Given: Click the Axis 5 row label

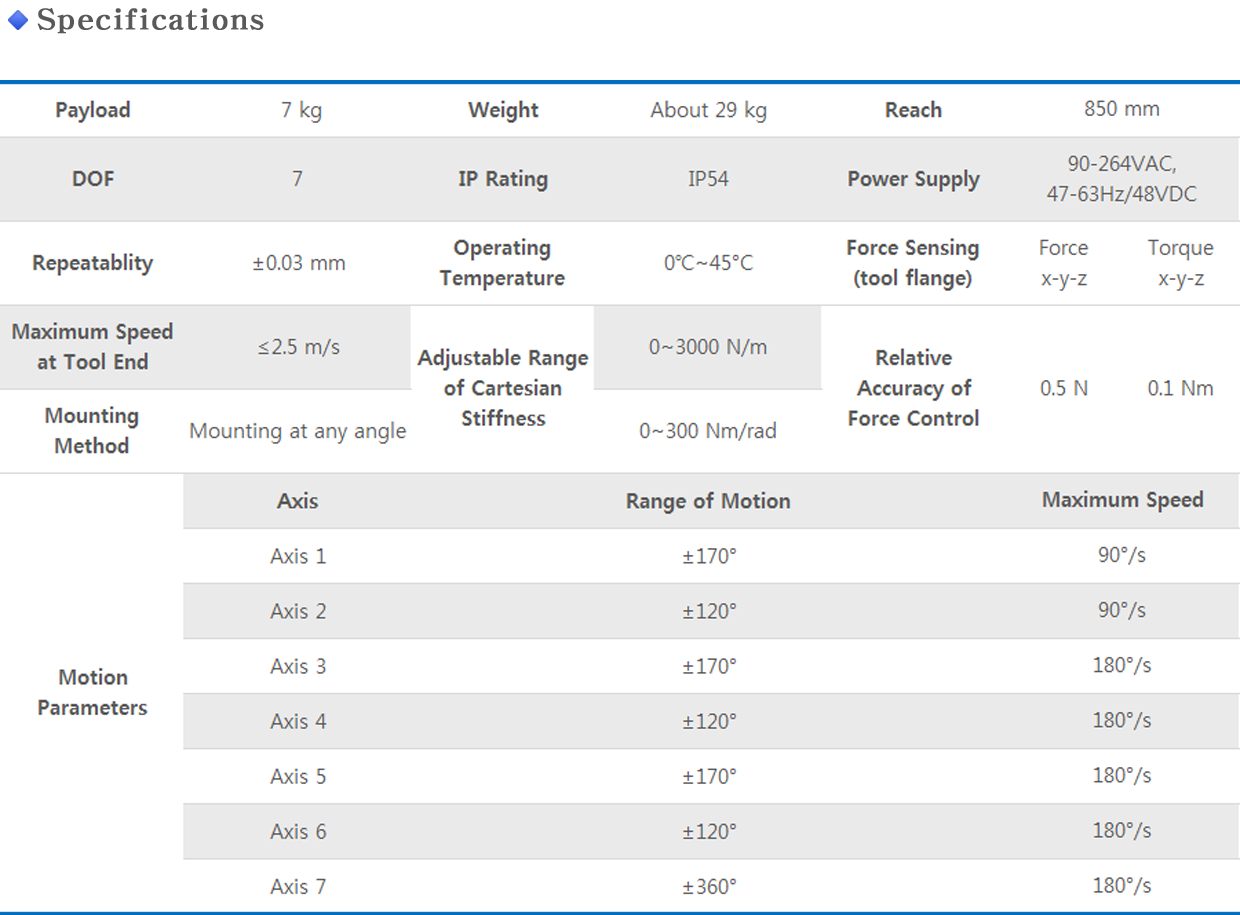Looking at the screenshot, I should click(x=298, y=776).
